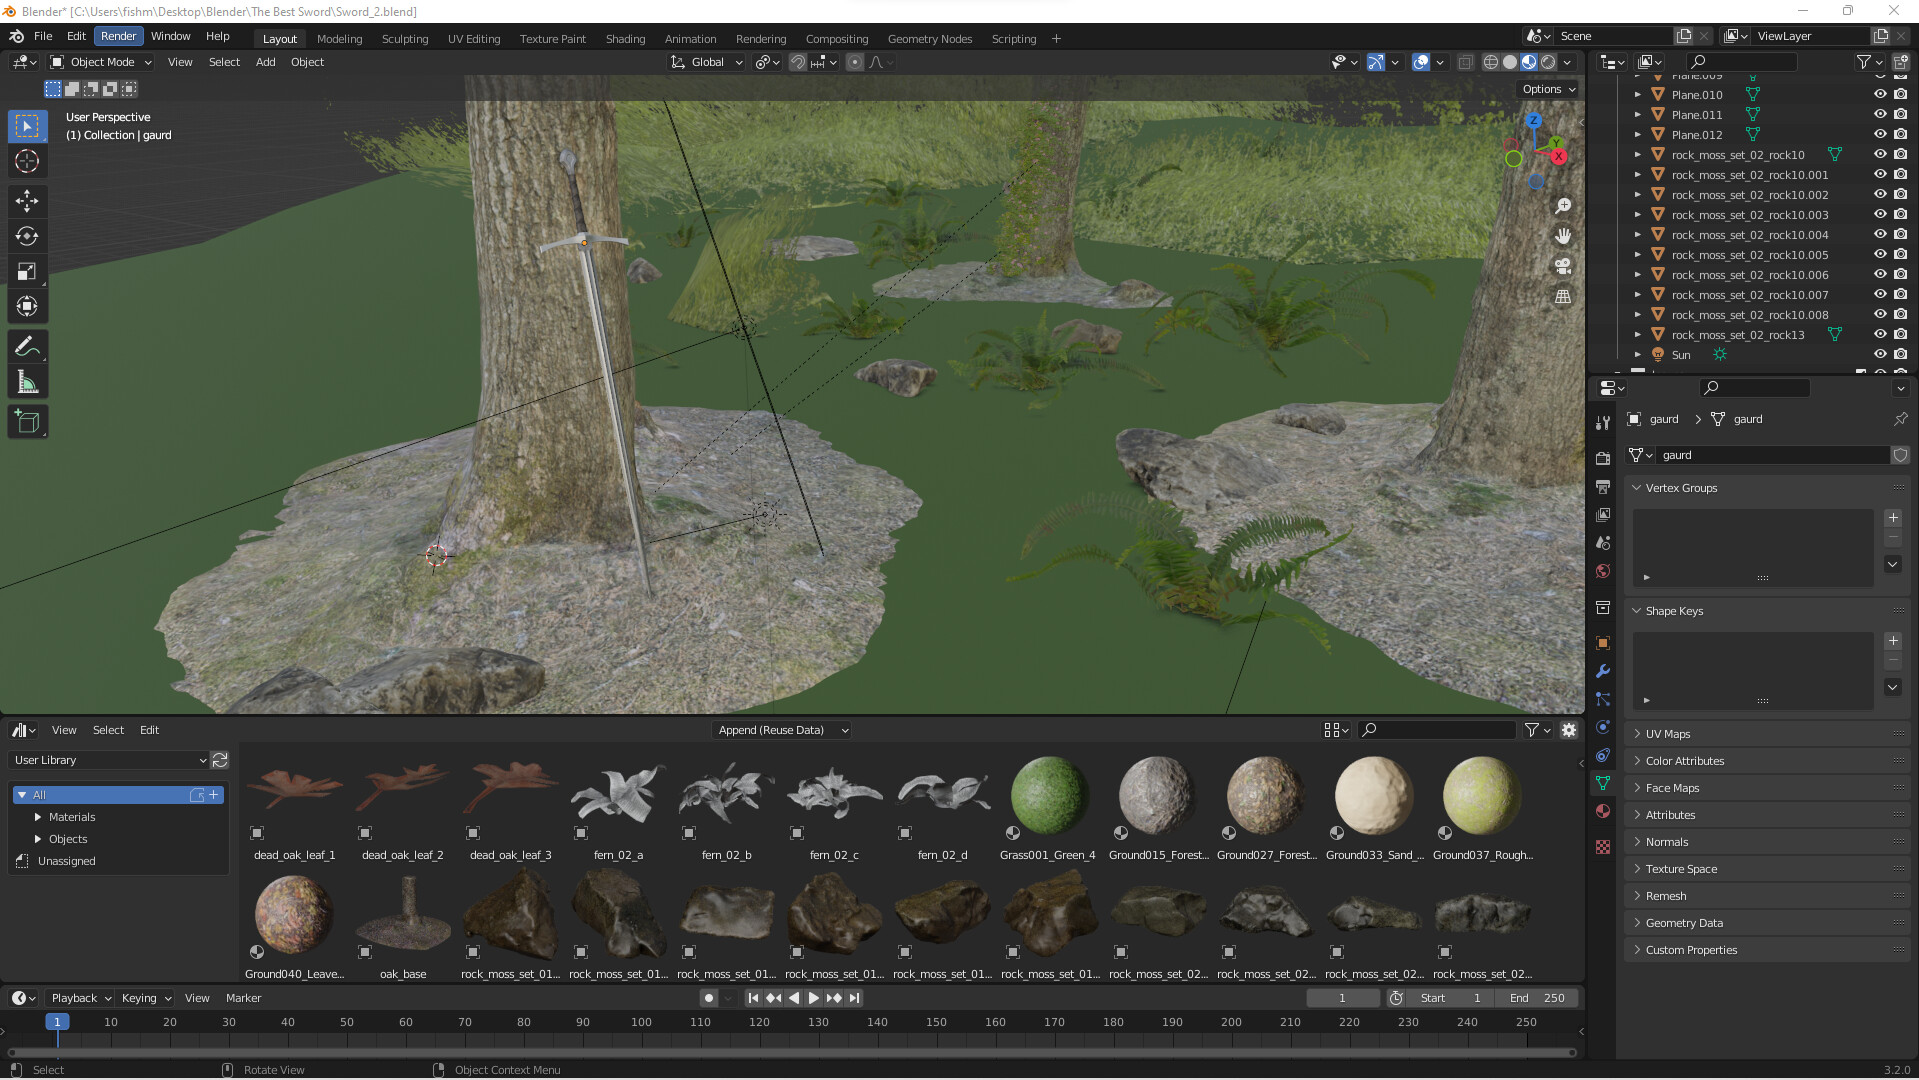The height and width of the screenshot is (1080, 1919).
Task: Open the World properties tab
Action: (1603, 570)
